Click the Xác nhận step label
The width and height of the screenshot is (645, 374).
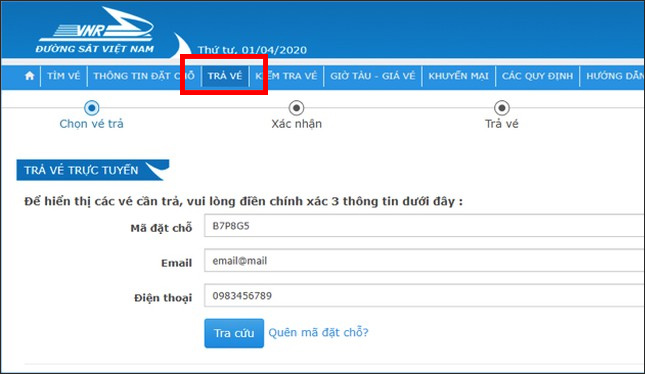[296, 124]
